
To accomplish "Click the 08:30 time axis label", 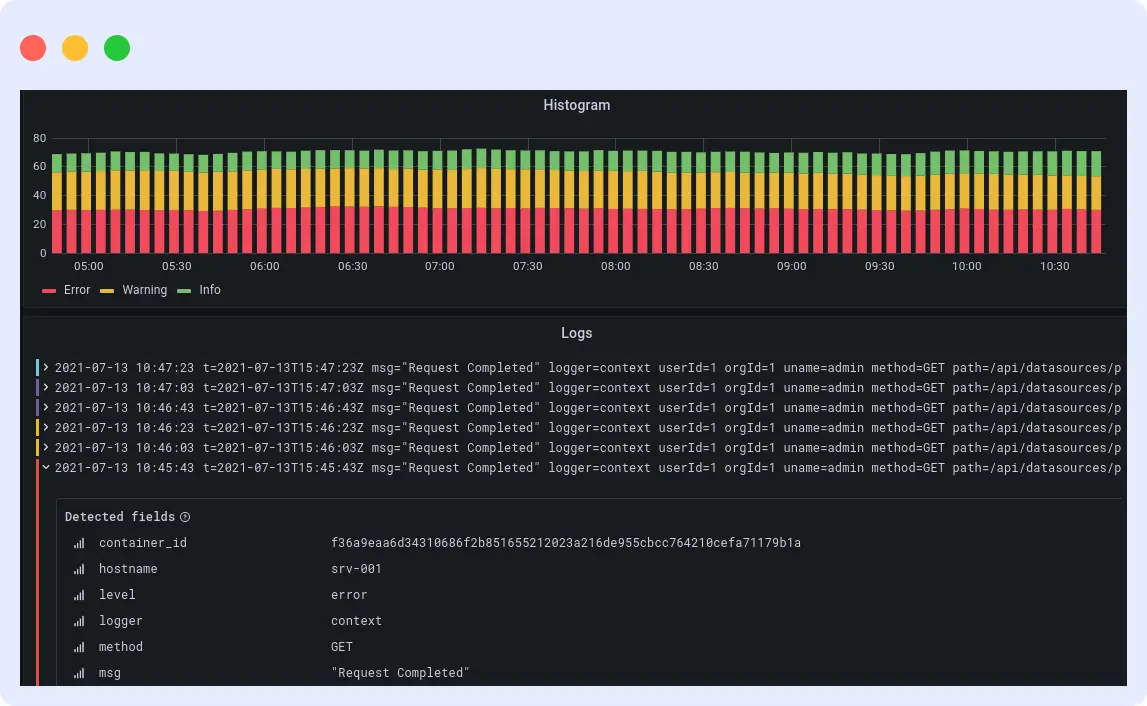I will click(703, 266).
